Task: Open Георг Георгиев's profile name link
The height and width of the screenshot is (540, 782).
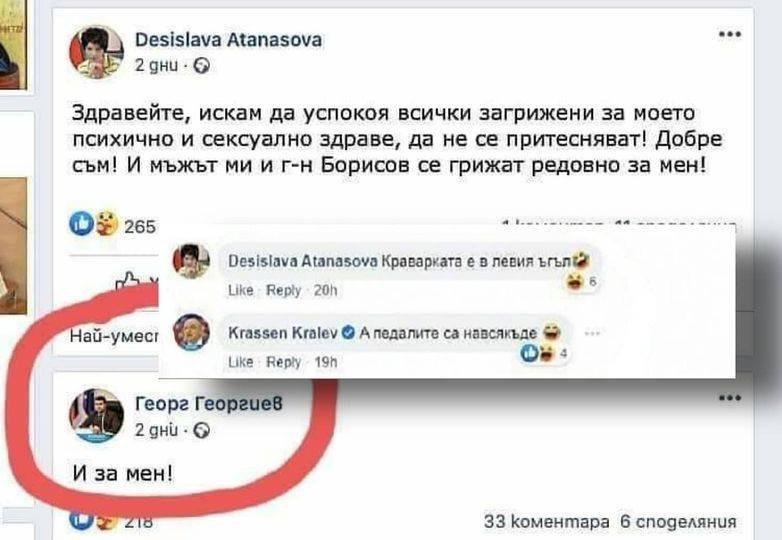Action: tap(208, 403)
